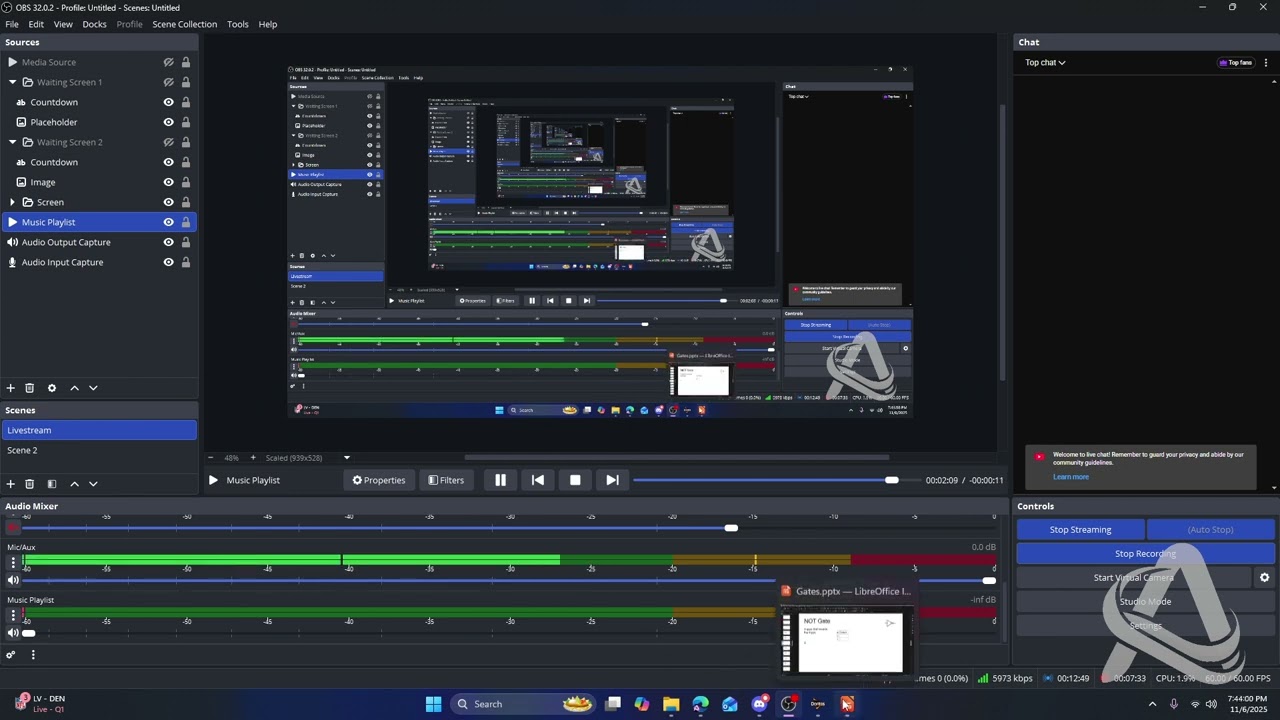Pause the Music Playlist playback
Image resolution: width=1280 pixels, height=720 pixels.
point(500,480)
